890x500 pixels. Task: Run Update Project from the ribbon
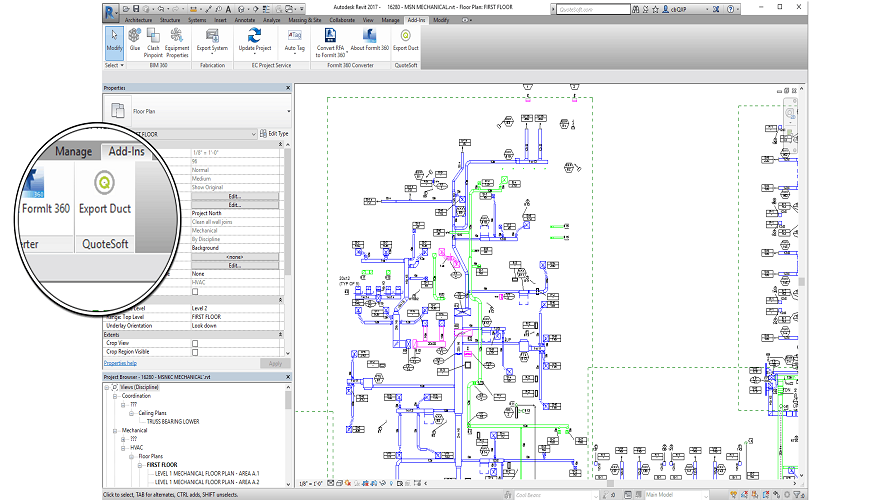coord(255,40)
